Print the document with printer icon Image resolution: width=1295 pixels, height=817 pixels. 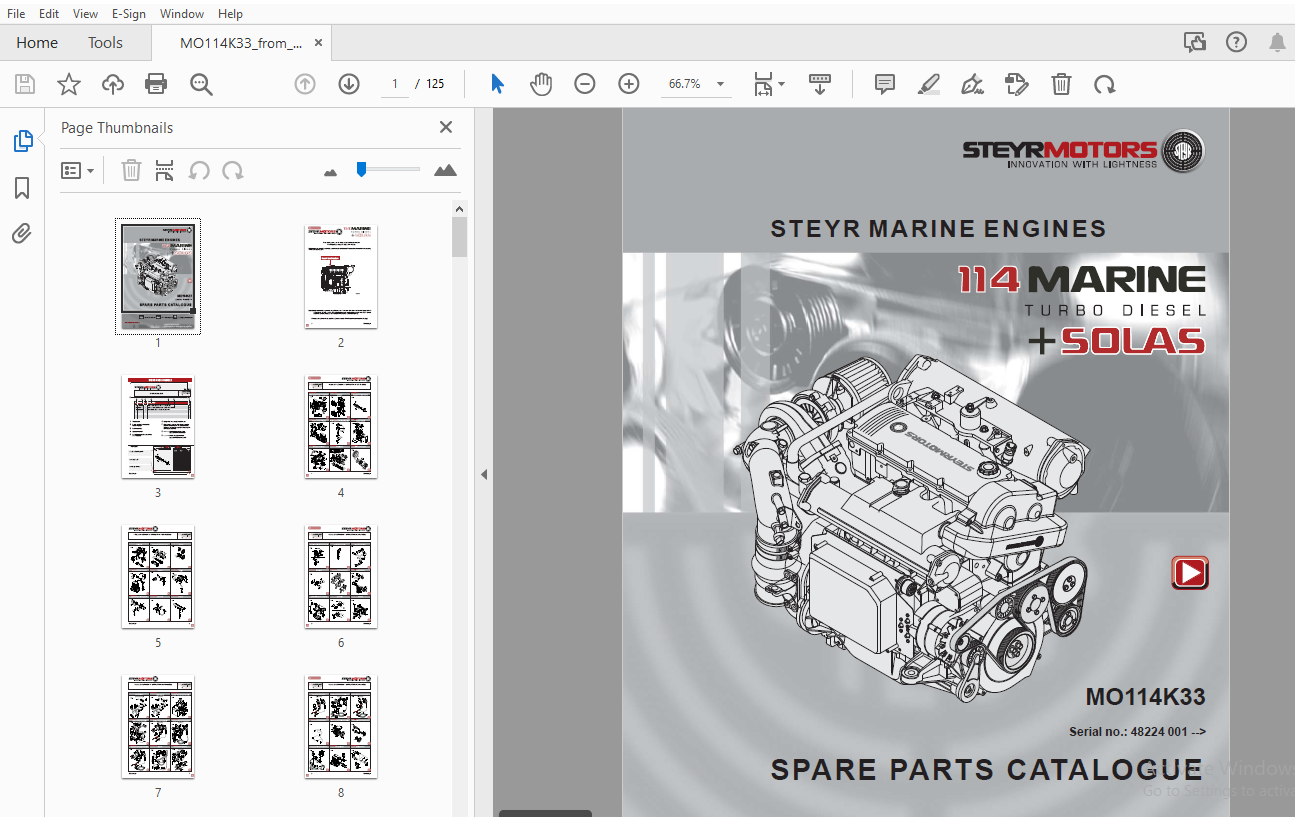(156, 84)
